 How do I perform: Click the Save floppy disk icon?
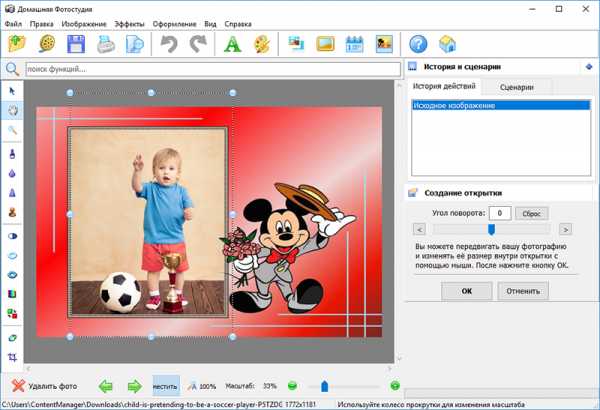(x=76, y=44)
